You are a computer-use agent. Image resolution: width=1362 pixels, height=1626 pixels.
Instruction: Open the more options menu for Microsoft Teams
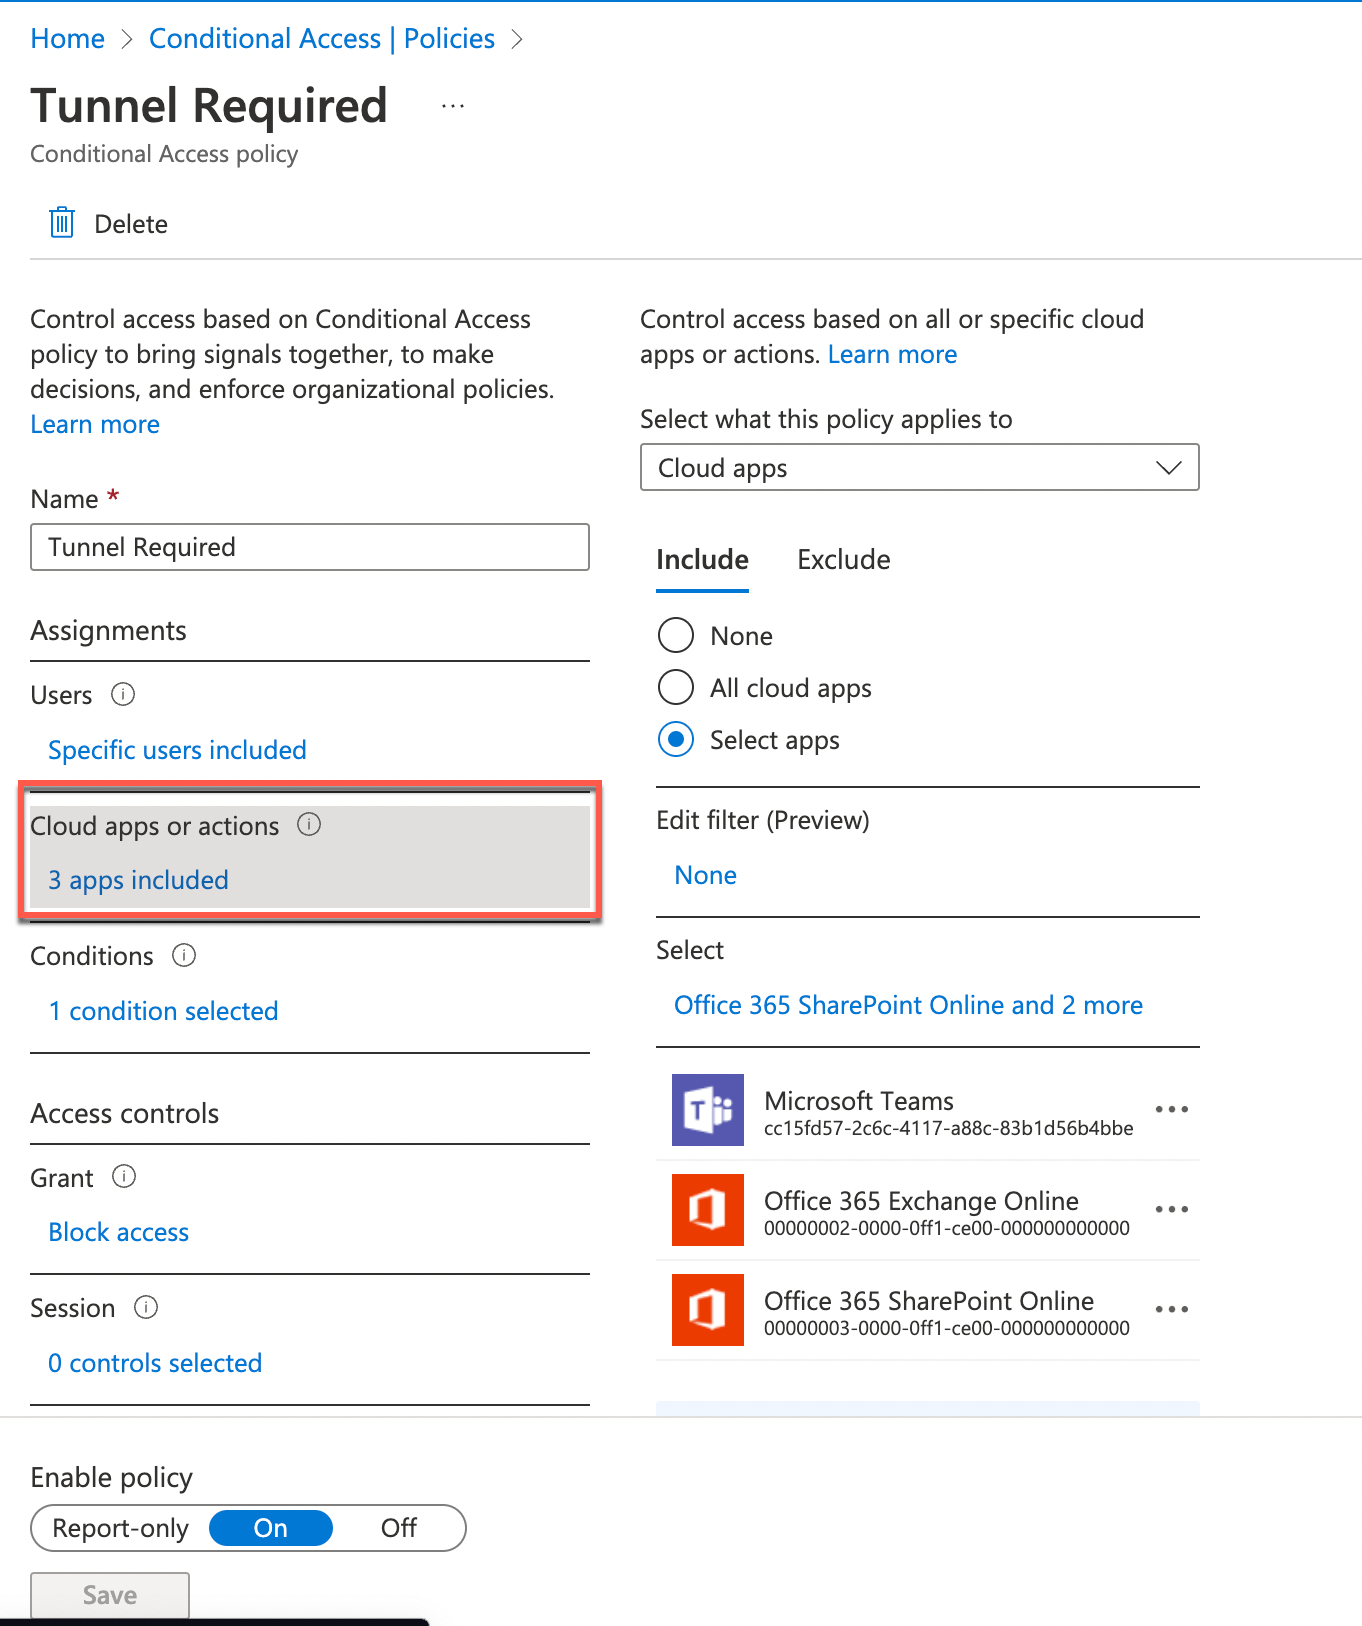(1172, 1109)
